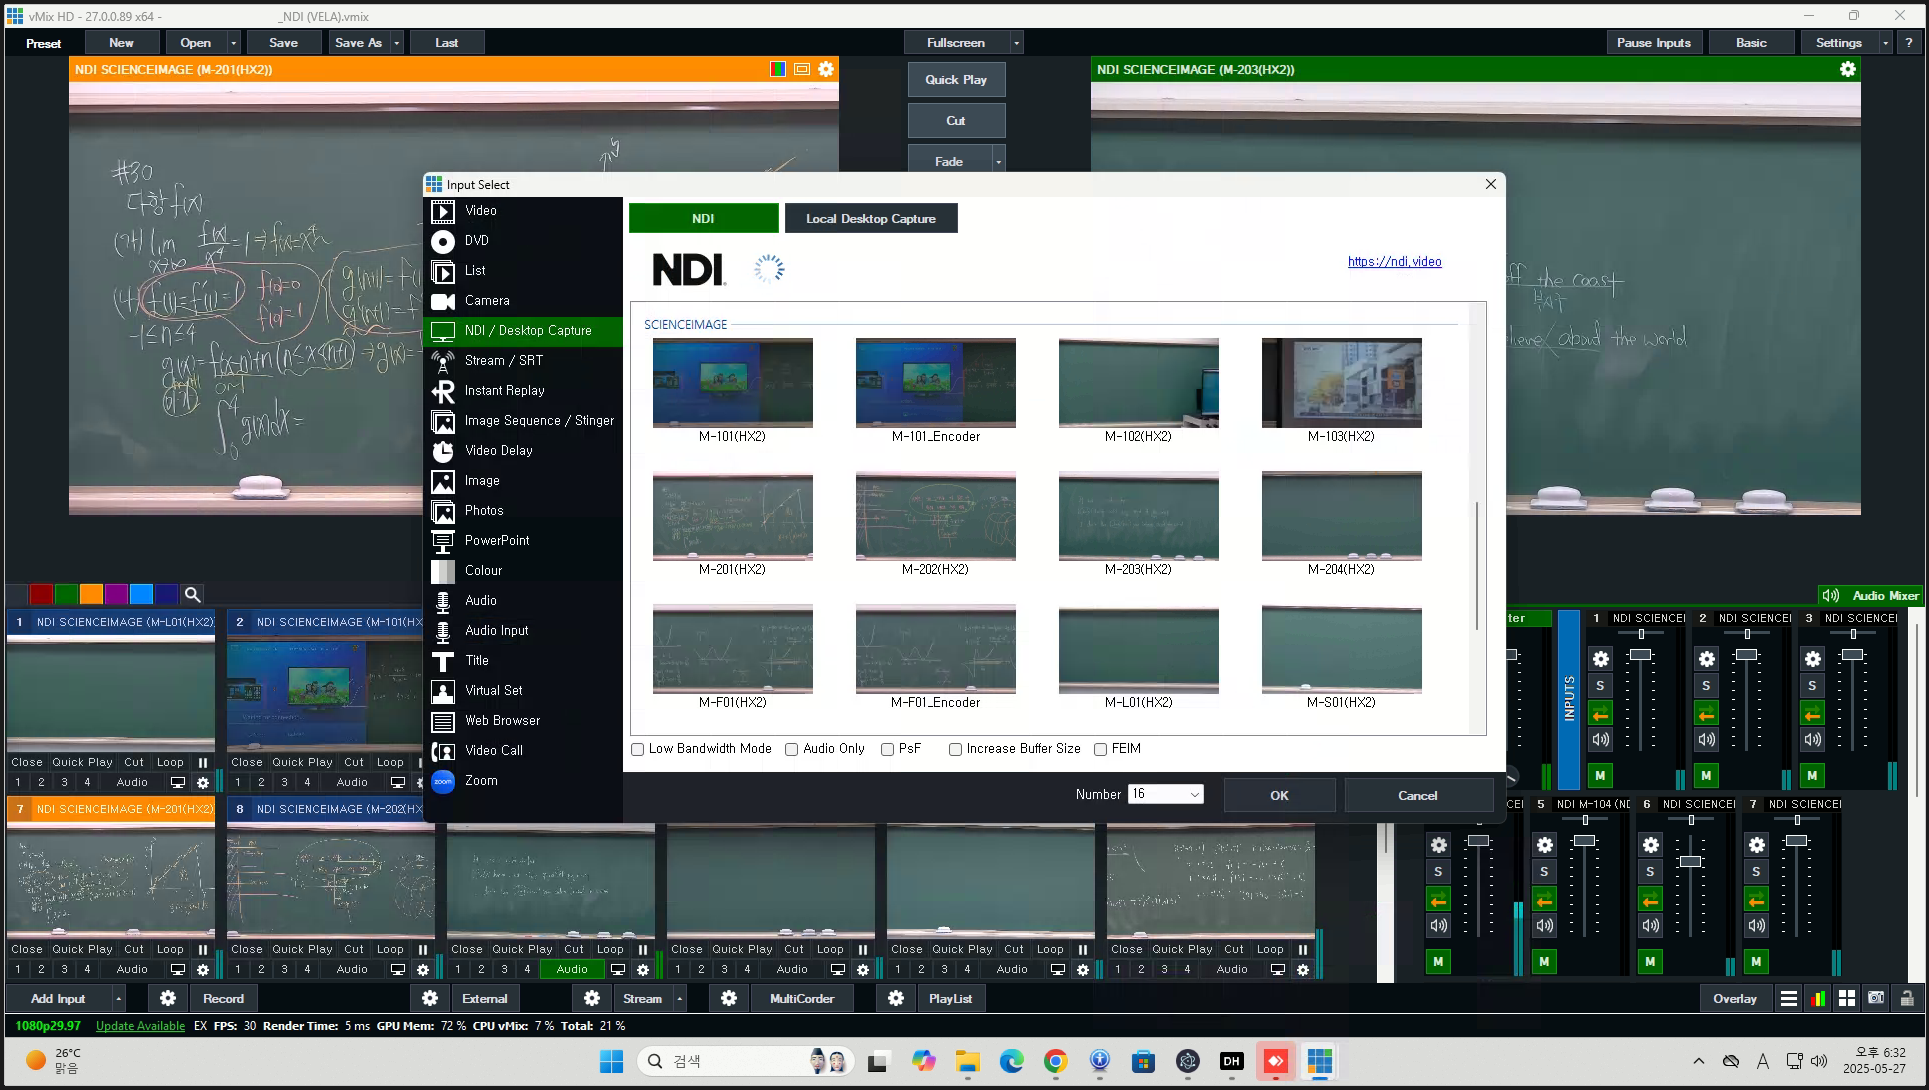Open settings gear next to MultiCorder

729,998
